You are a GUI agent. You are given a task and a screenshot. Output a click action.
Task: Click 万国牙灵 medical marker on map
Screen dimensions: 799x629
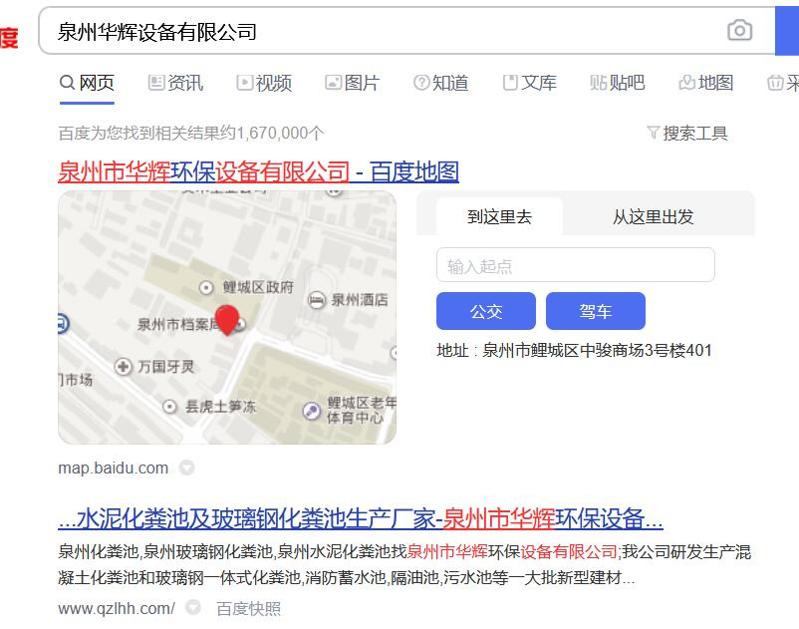click(x=123, y=366)
